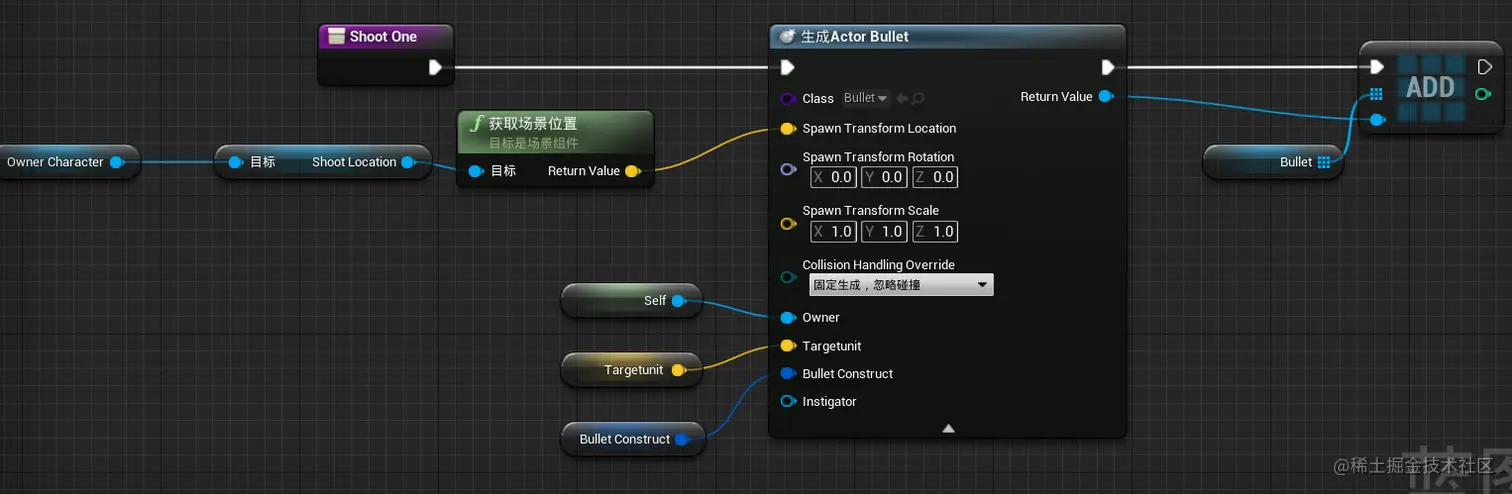This screenshot has width=1512, height=494.
Task: Click the Bullet Construct variable node output pin
Action: click(x=682, y=439)
